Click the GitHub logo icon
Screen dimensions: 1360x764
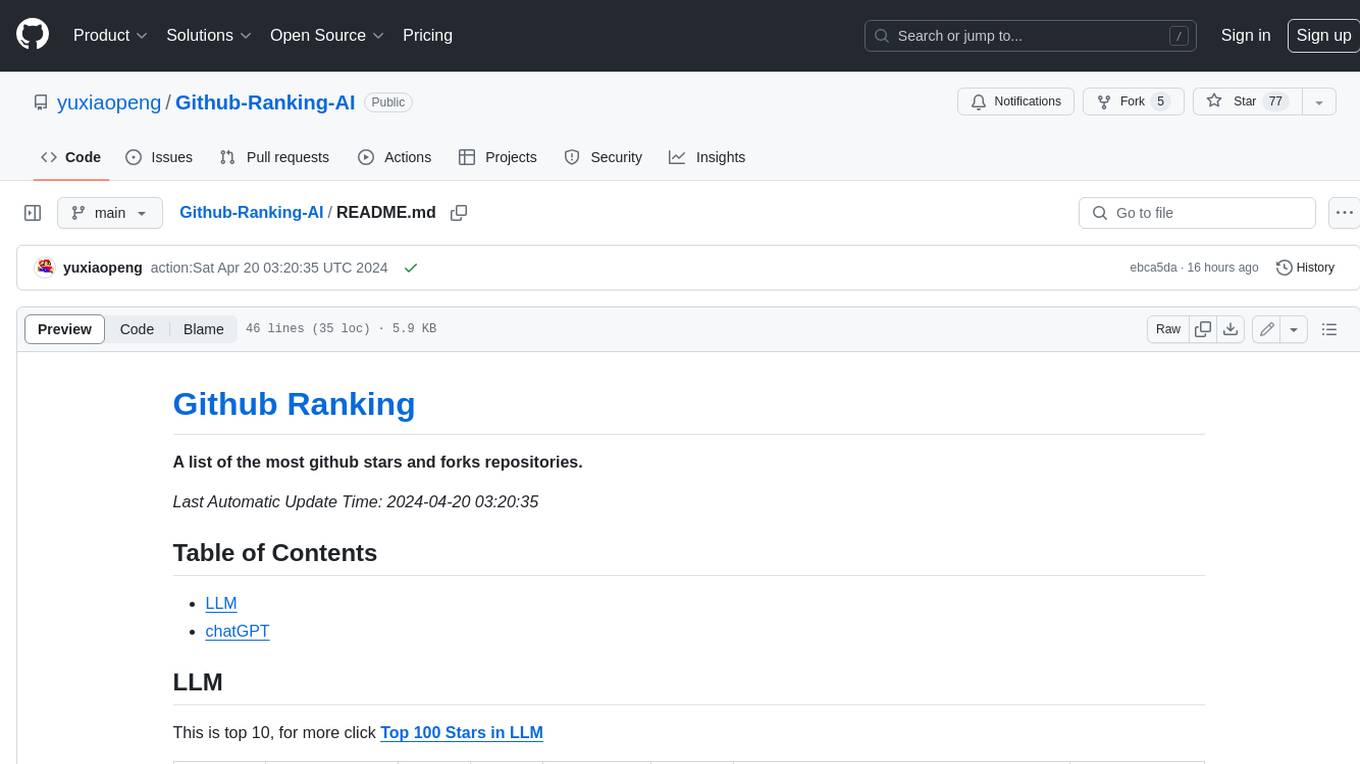(x=32, y=35)
